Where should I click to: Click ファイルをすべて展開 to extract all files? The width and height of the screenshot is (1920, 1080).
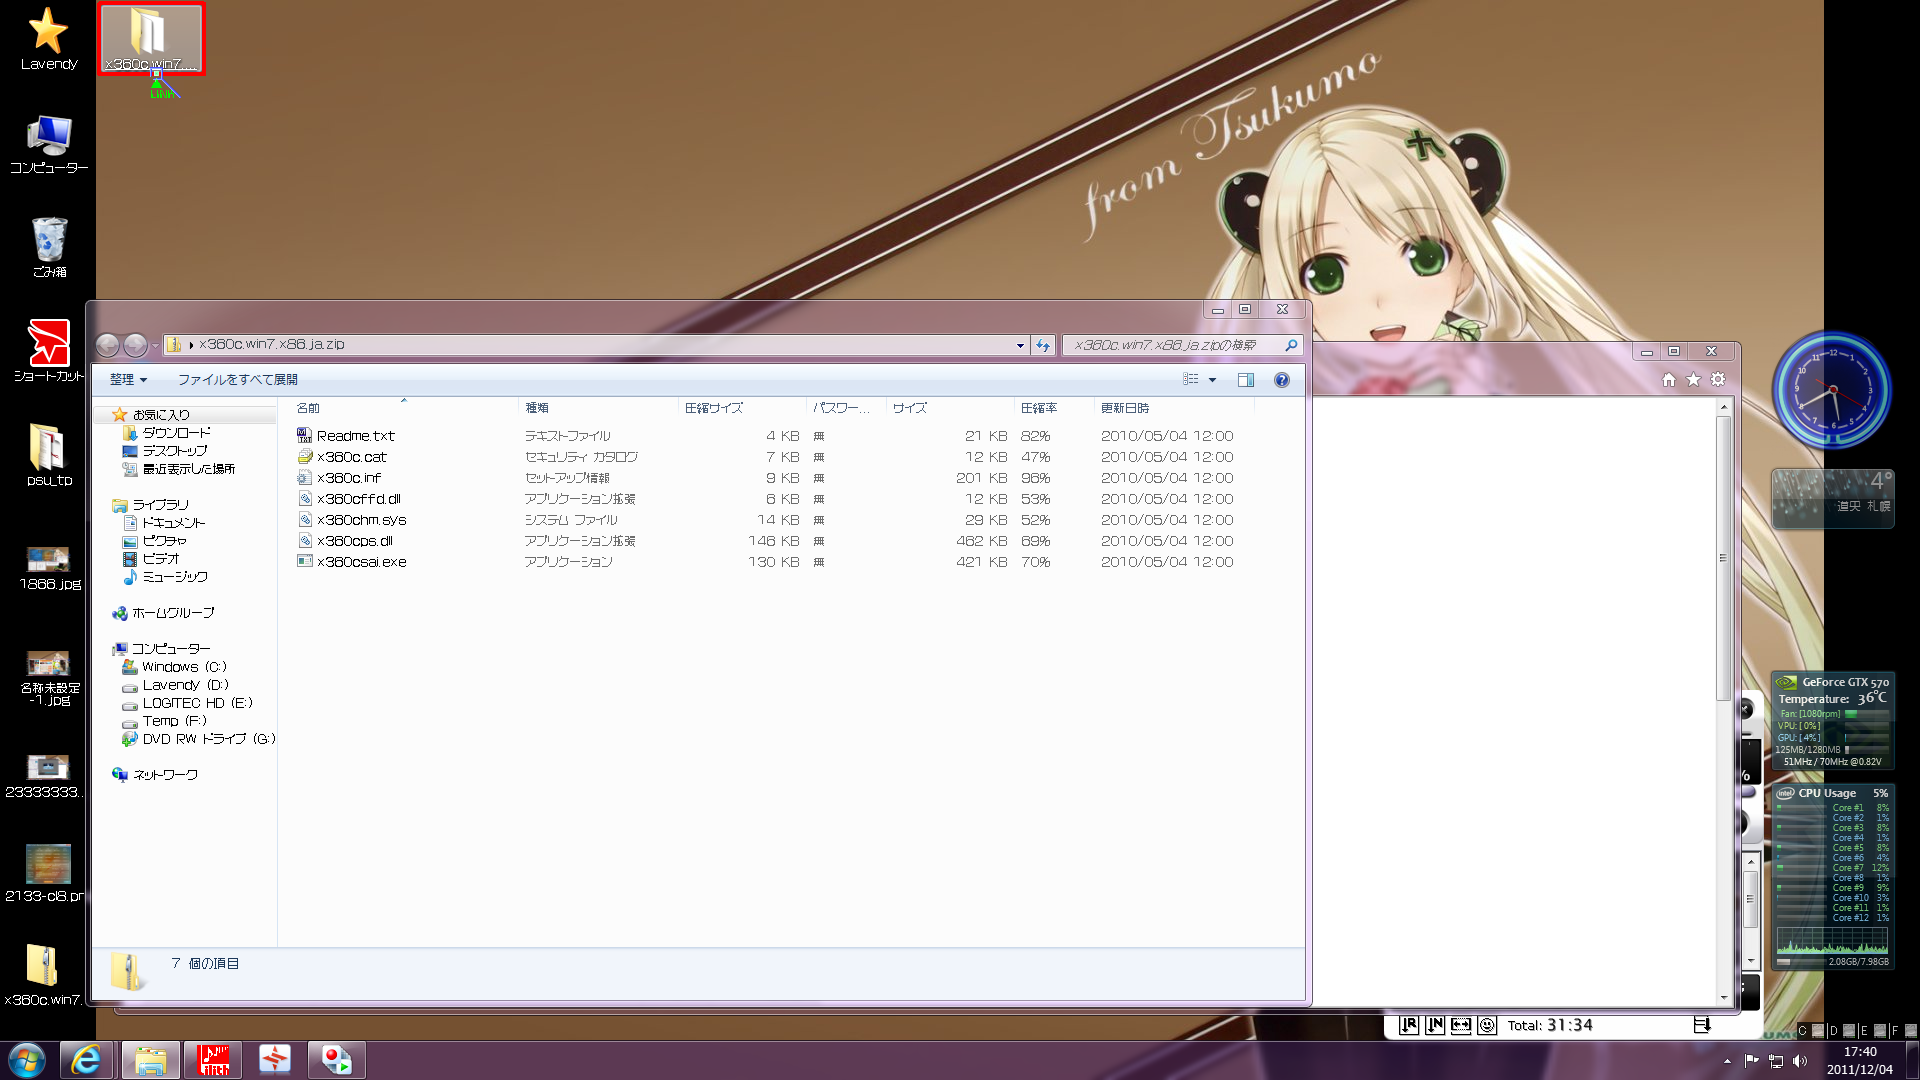tap(238, 380)
